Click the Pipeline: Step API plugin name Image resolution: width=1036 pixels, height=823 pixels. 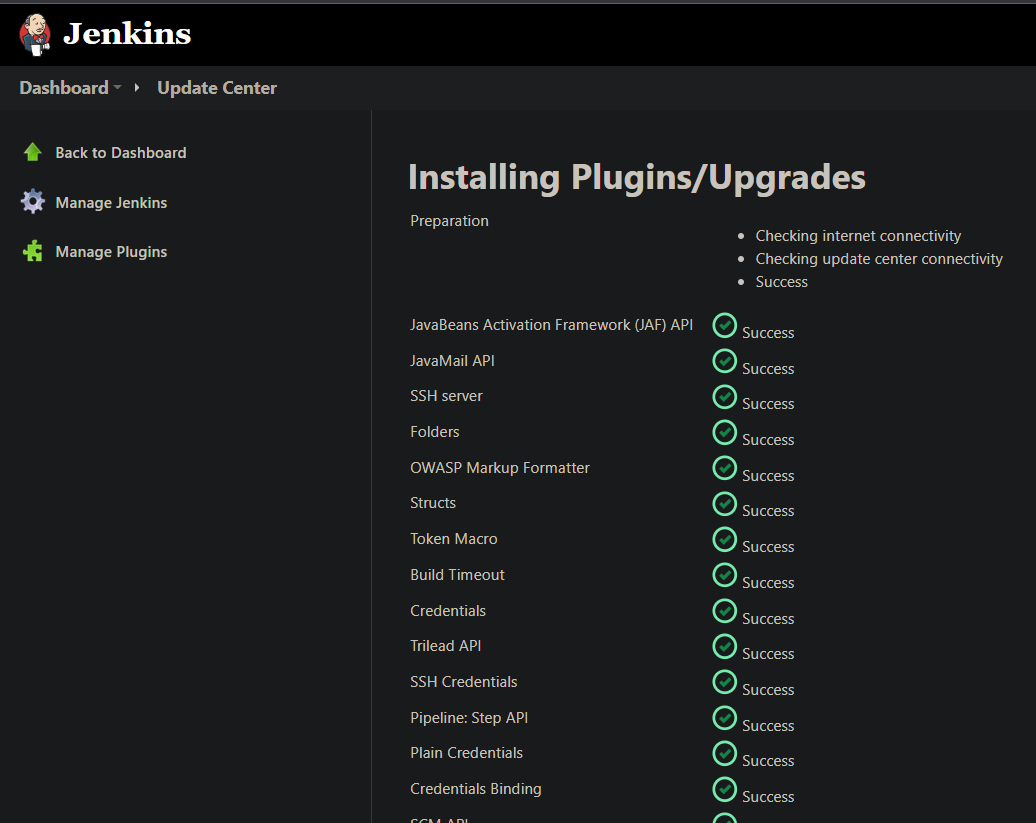[469, 717]
